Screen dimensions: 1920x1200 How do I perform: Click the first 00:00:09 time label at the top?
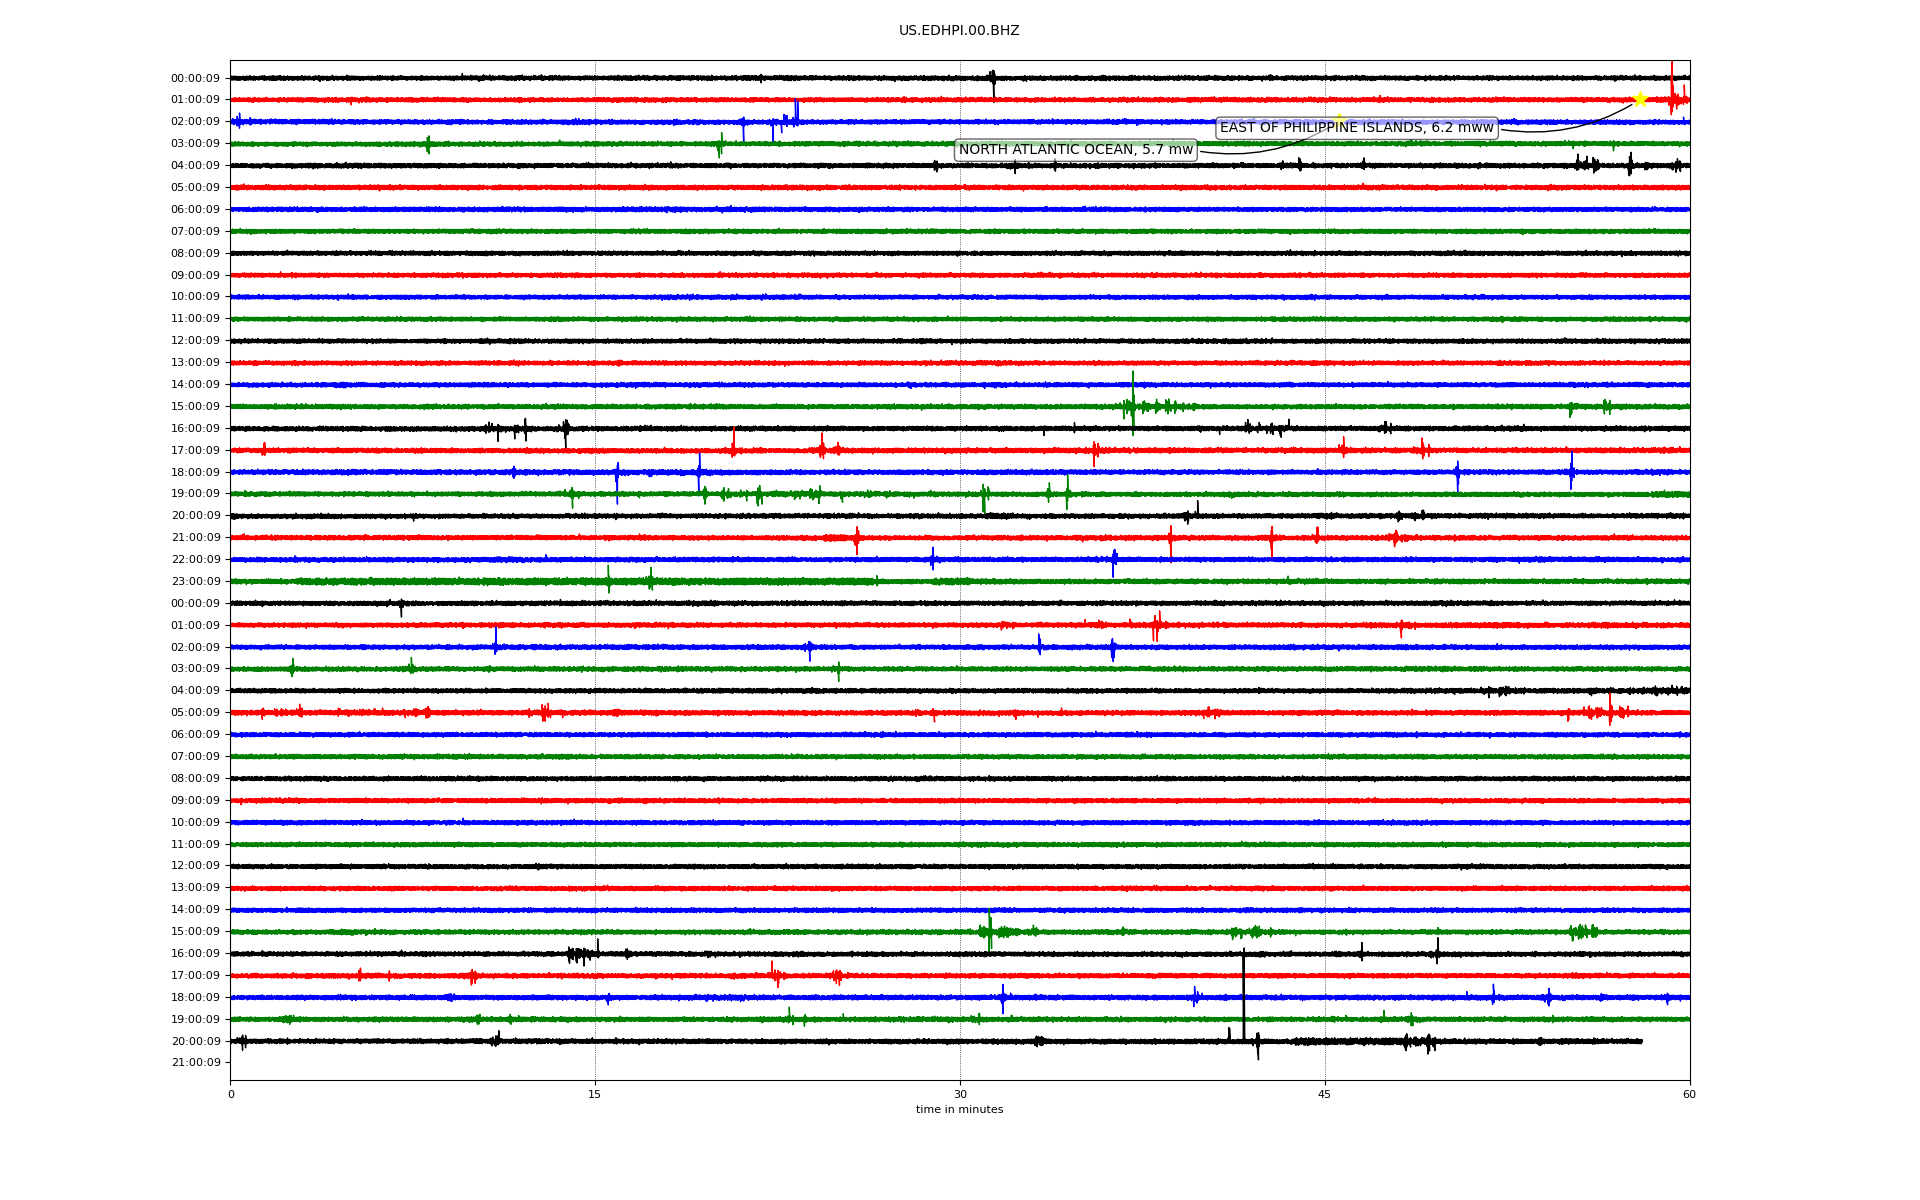[x=195, y=78]
